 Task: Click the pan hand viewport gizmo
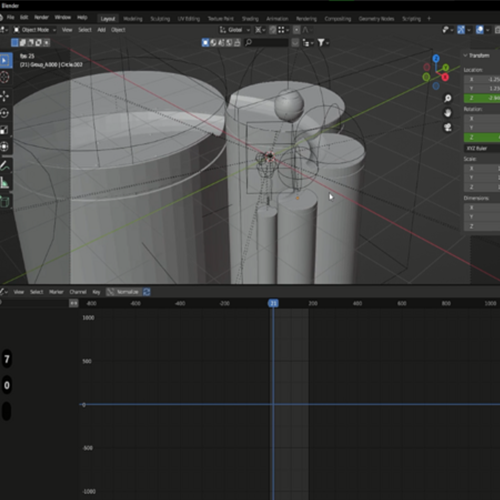(448, 113)
